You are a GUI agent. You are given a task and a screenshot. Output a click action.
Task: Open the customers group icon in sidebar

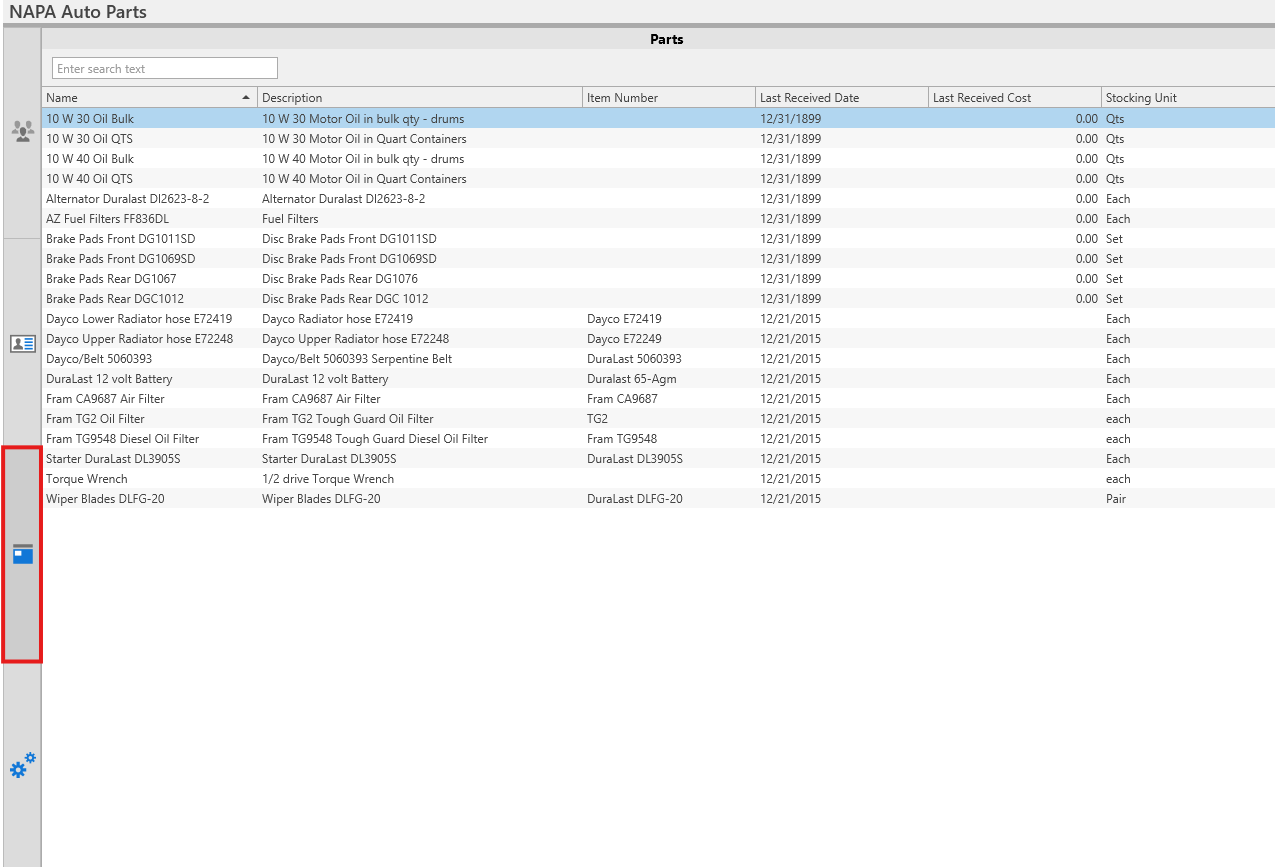click(x=22, y=131)
